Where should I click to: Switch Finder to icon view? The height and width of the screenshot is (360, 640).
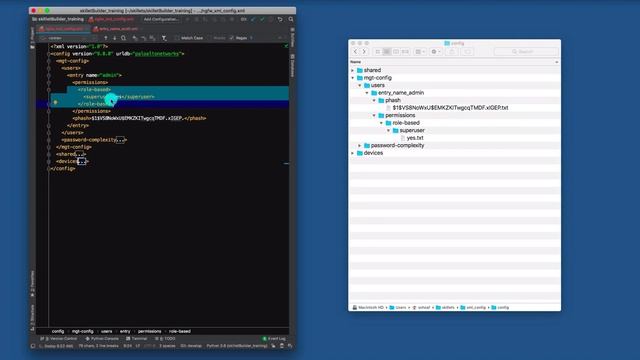(378, 51)
